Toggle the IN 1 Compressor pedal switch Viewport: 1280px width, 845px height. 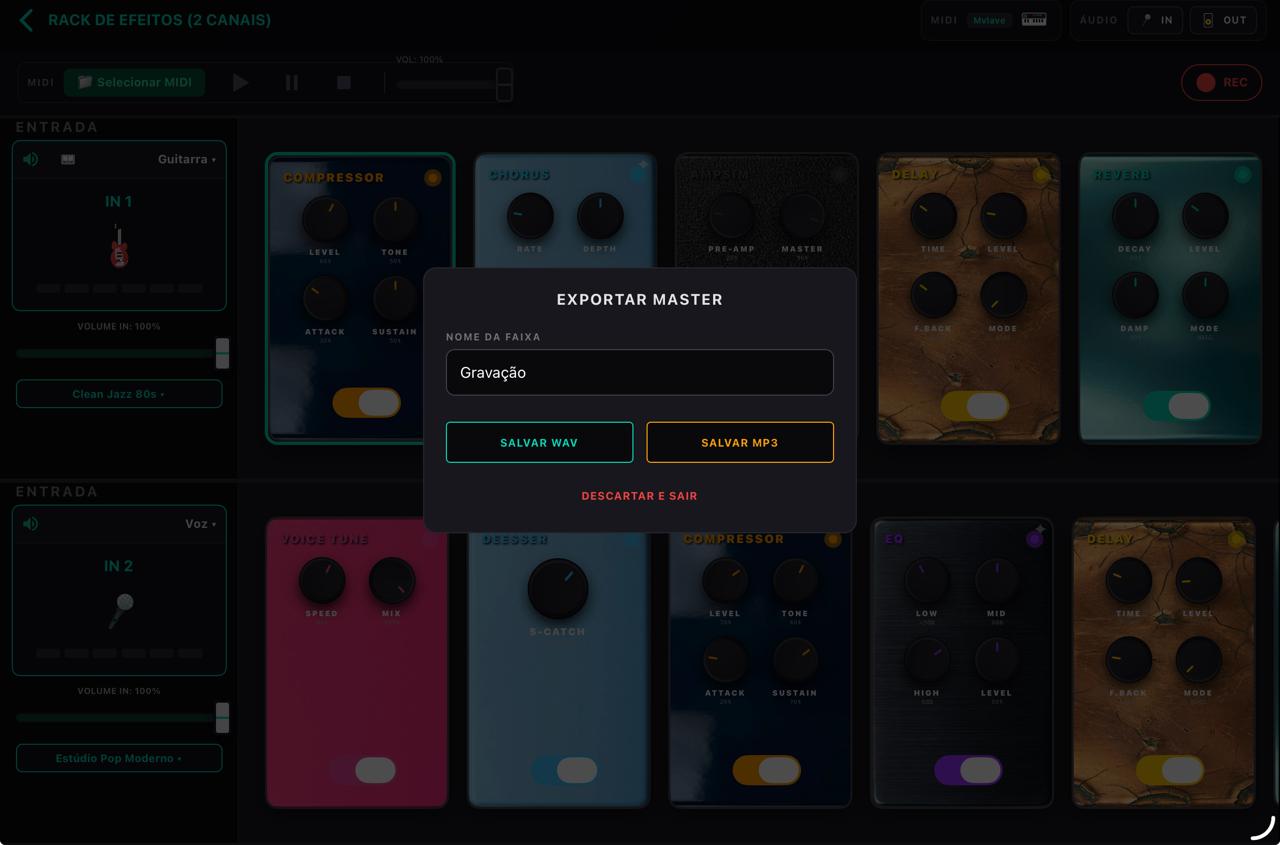pyautogui.click(x=367, y=403)
